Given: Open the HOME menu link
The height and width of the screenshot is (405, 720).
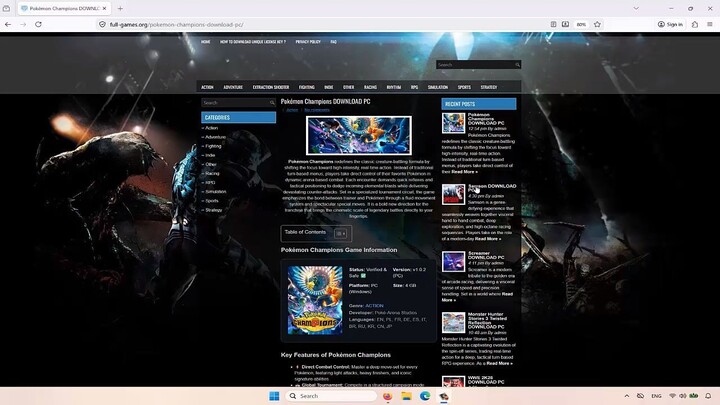Looking at the screenshot, I should point(205,42).
